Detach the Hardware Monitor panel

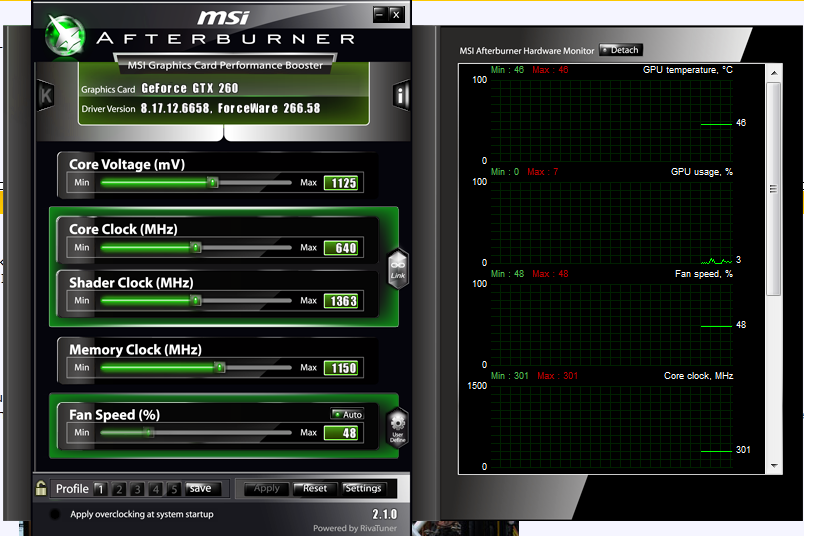[x=621, y=50]
